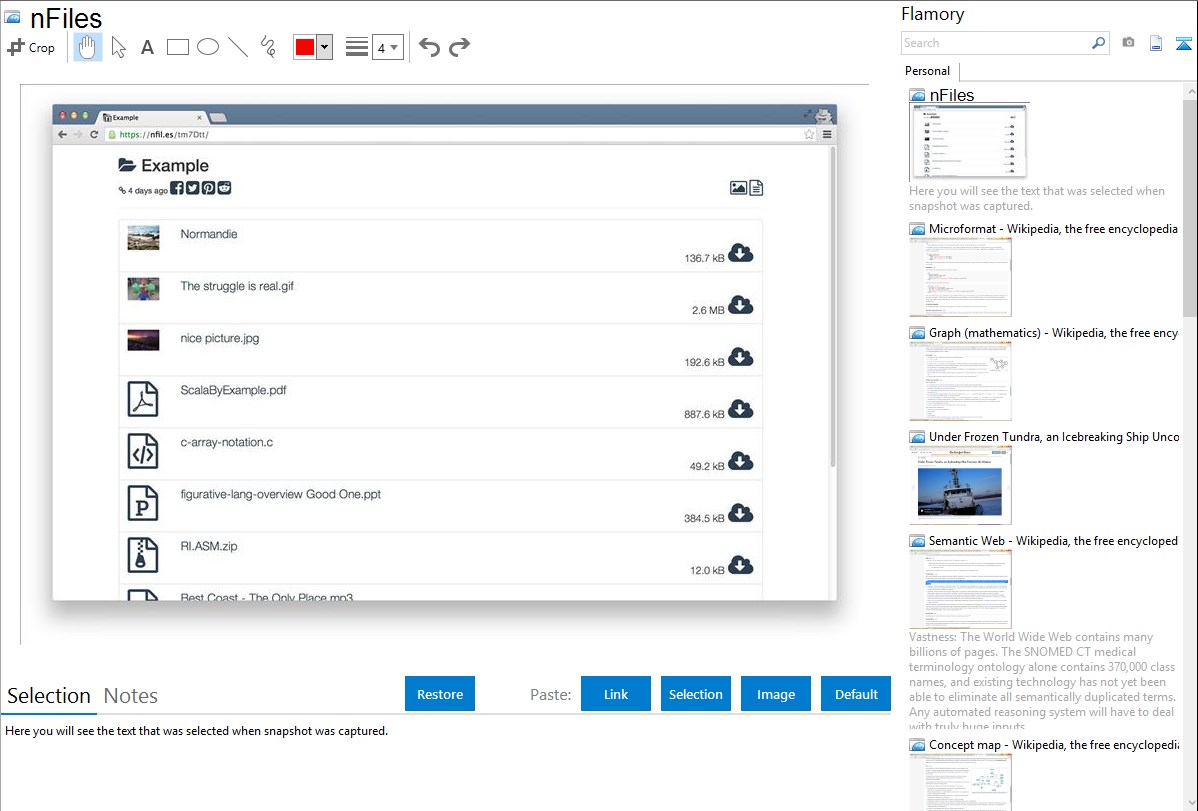Click the ScalaByExample.pdf file name
The width and height of the screenshot is (1198, 811).
coord(233,390)
